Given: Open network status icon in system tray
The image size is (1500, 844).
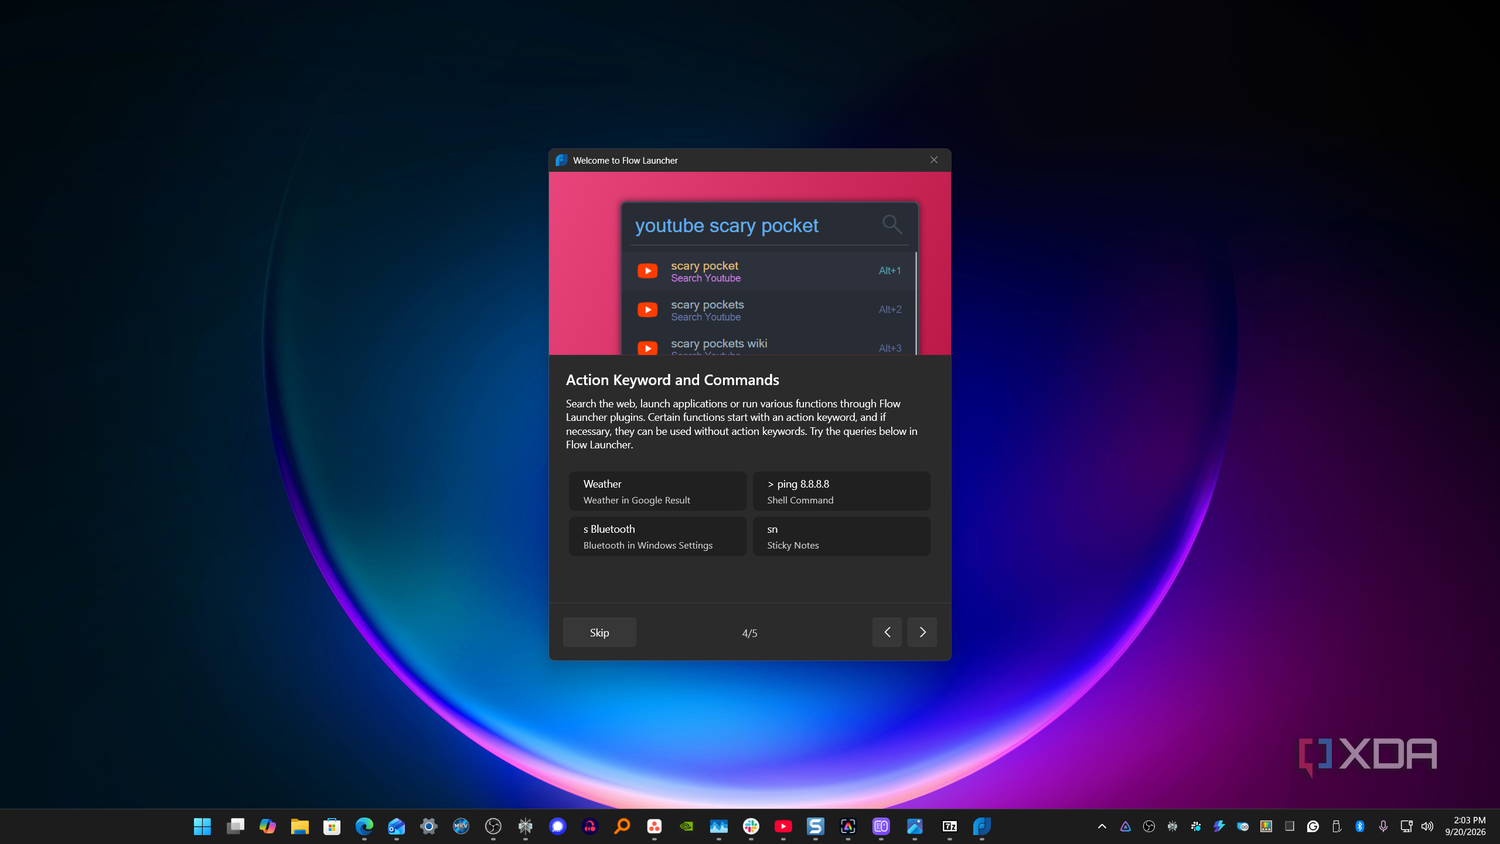Looking at the screenshot, I should (x=1406, y=826).
